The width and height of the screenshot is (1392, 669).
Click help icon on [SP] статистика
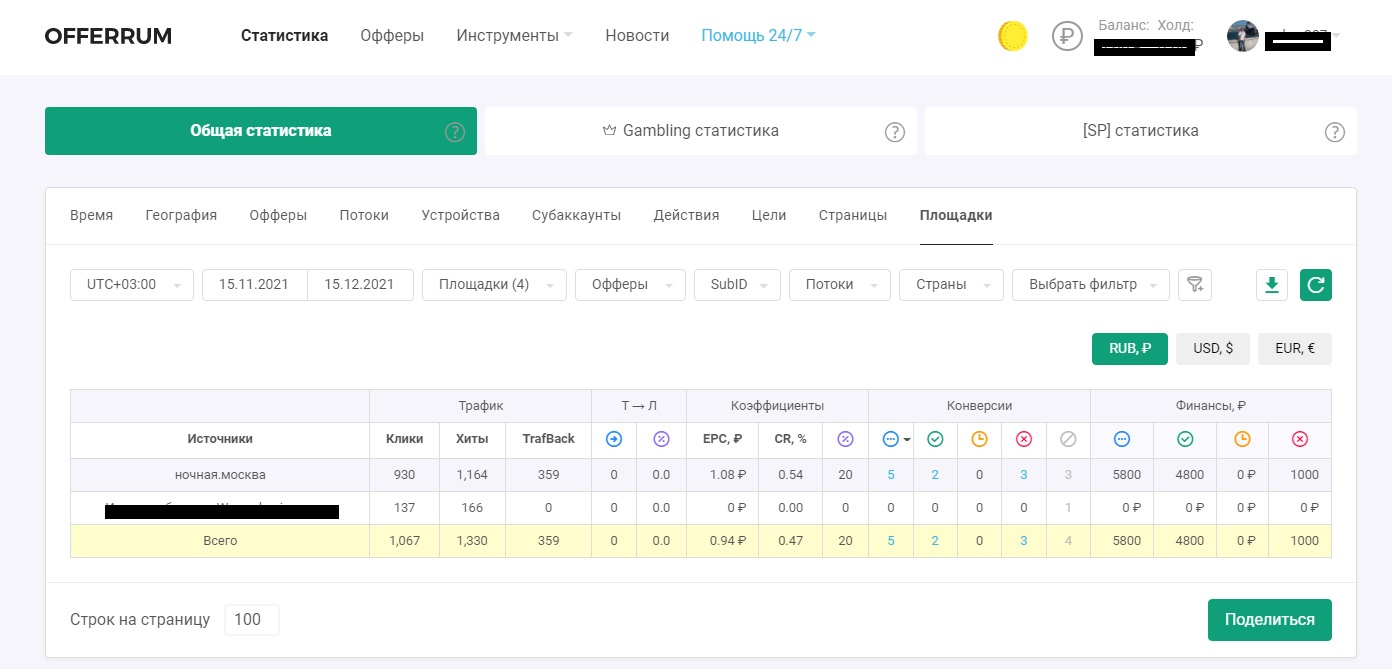(1335, 132)
